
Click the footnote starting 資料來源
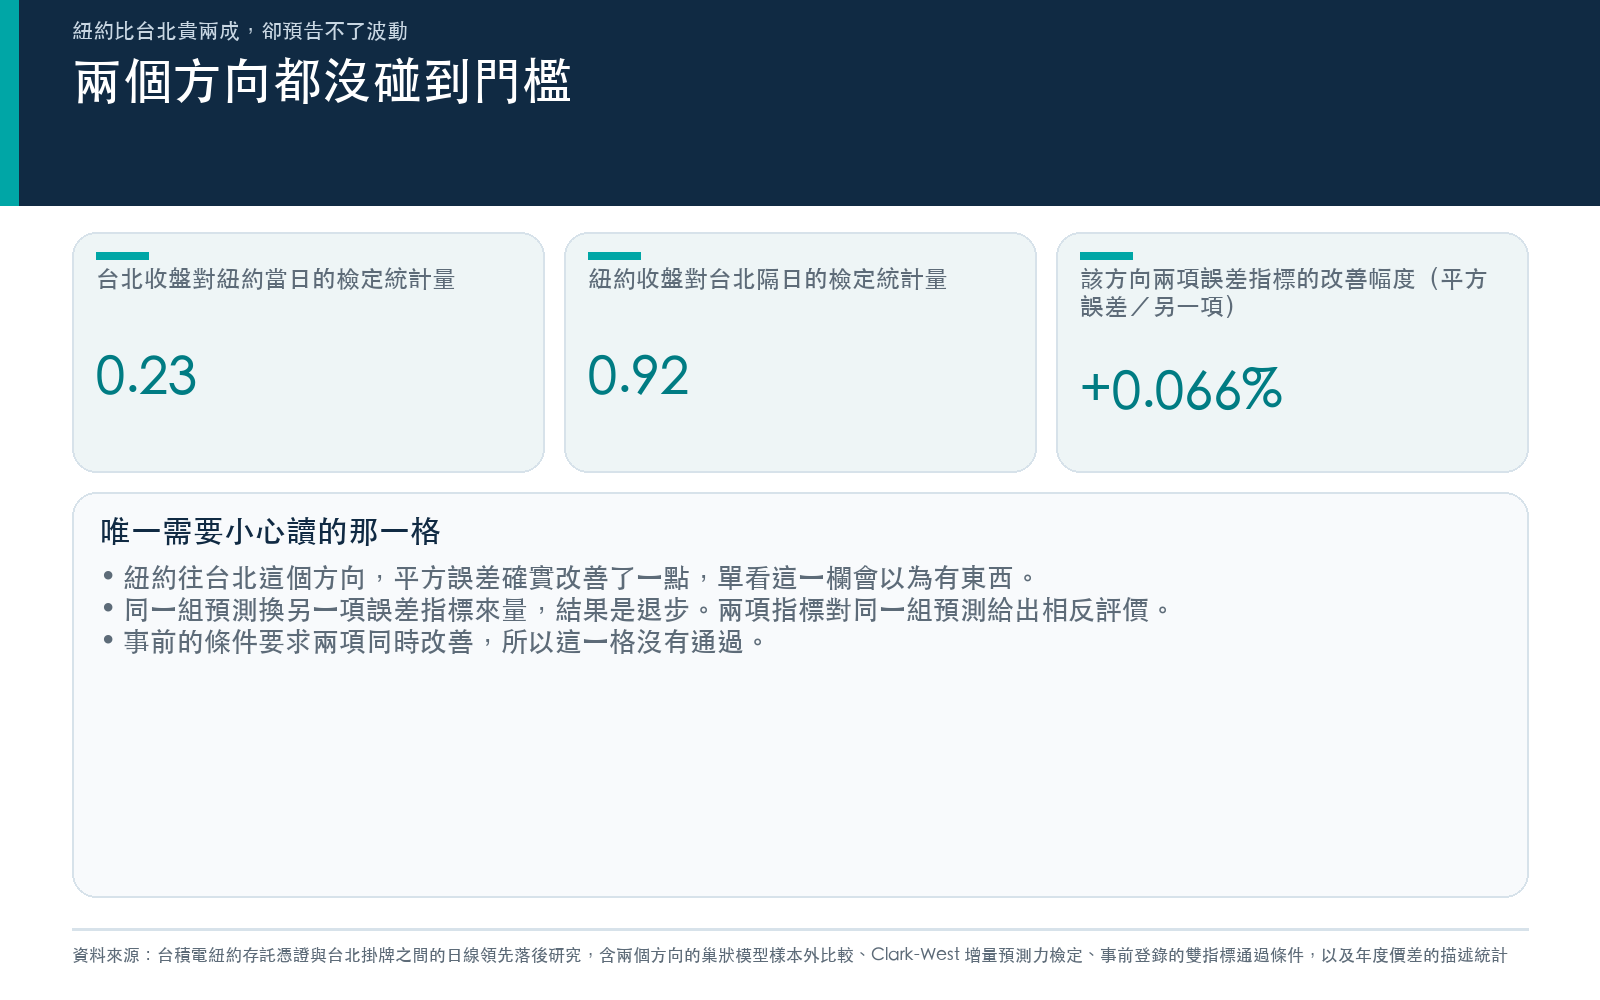[x=790, y=955]
